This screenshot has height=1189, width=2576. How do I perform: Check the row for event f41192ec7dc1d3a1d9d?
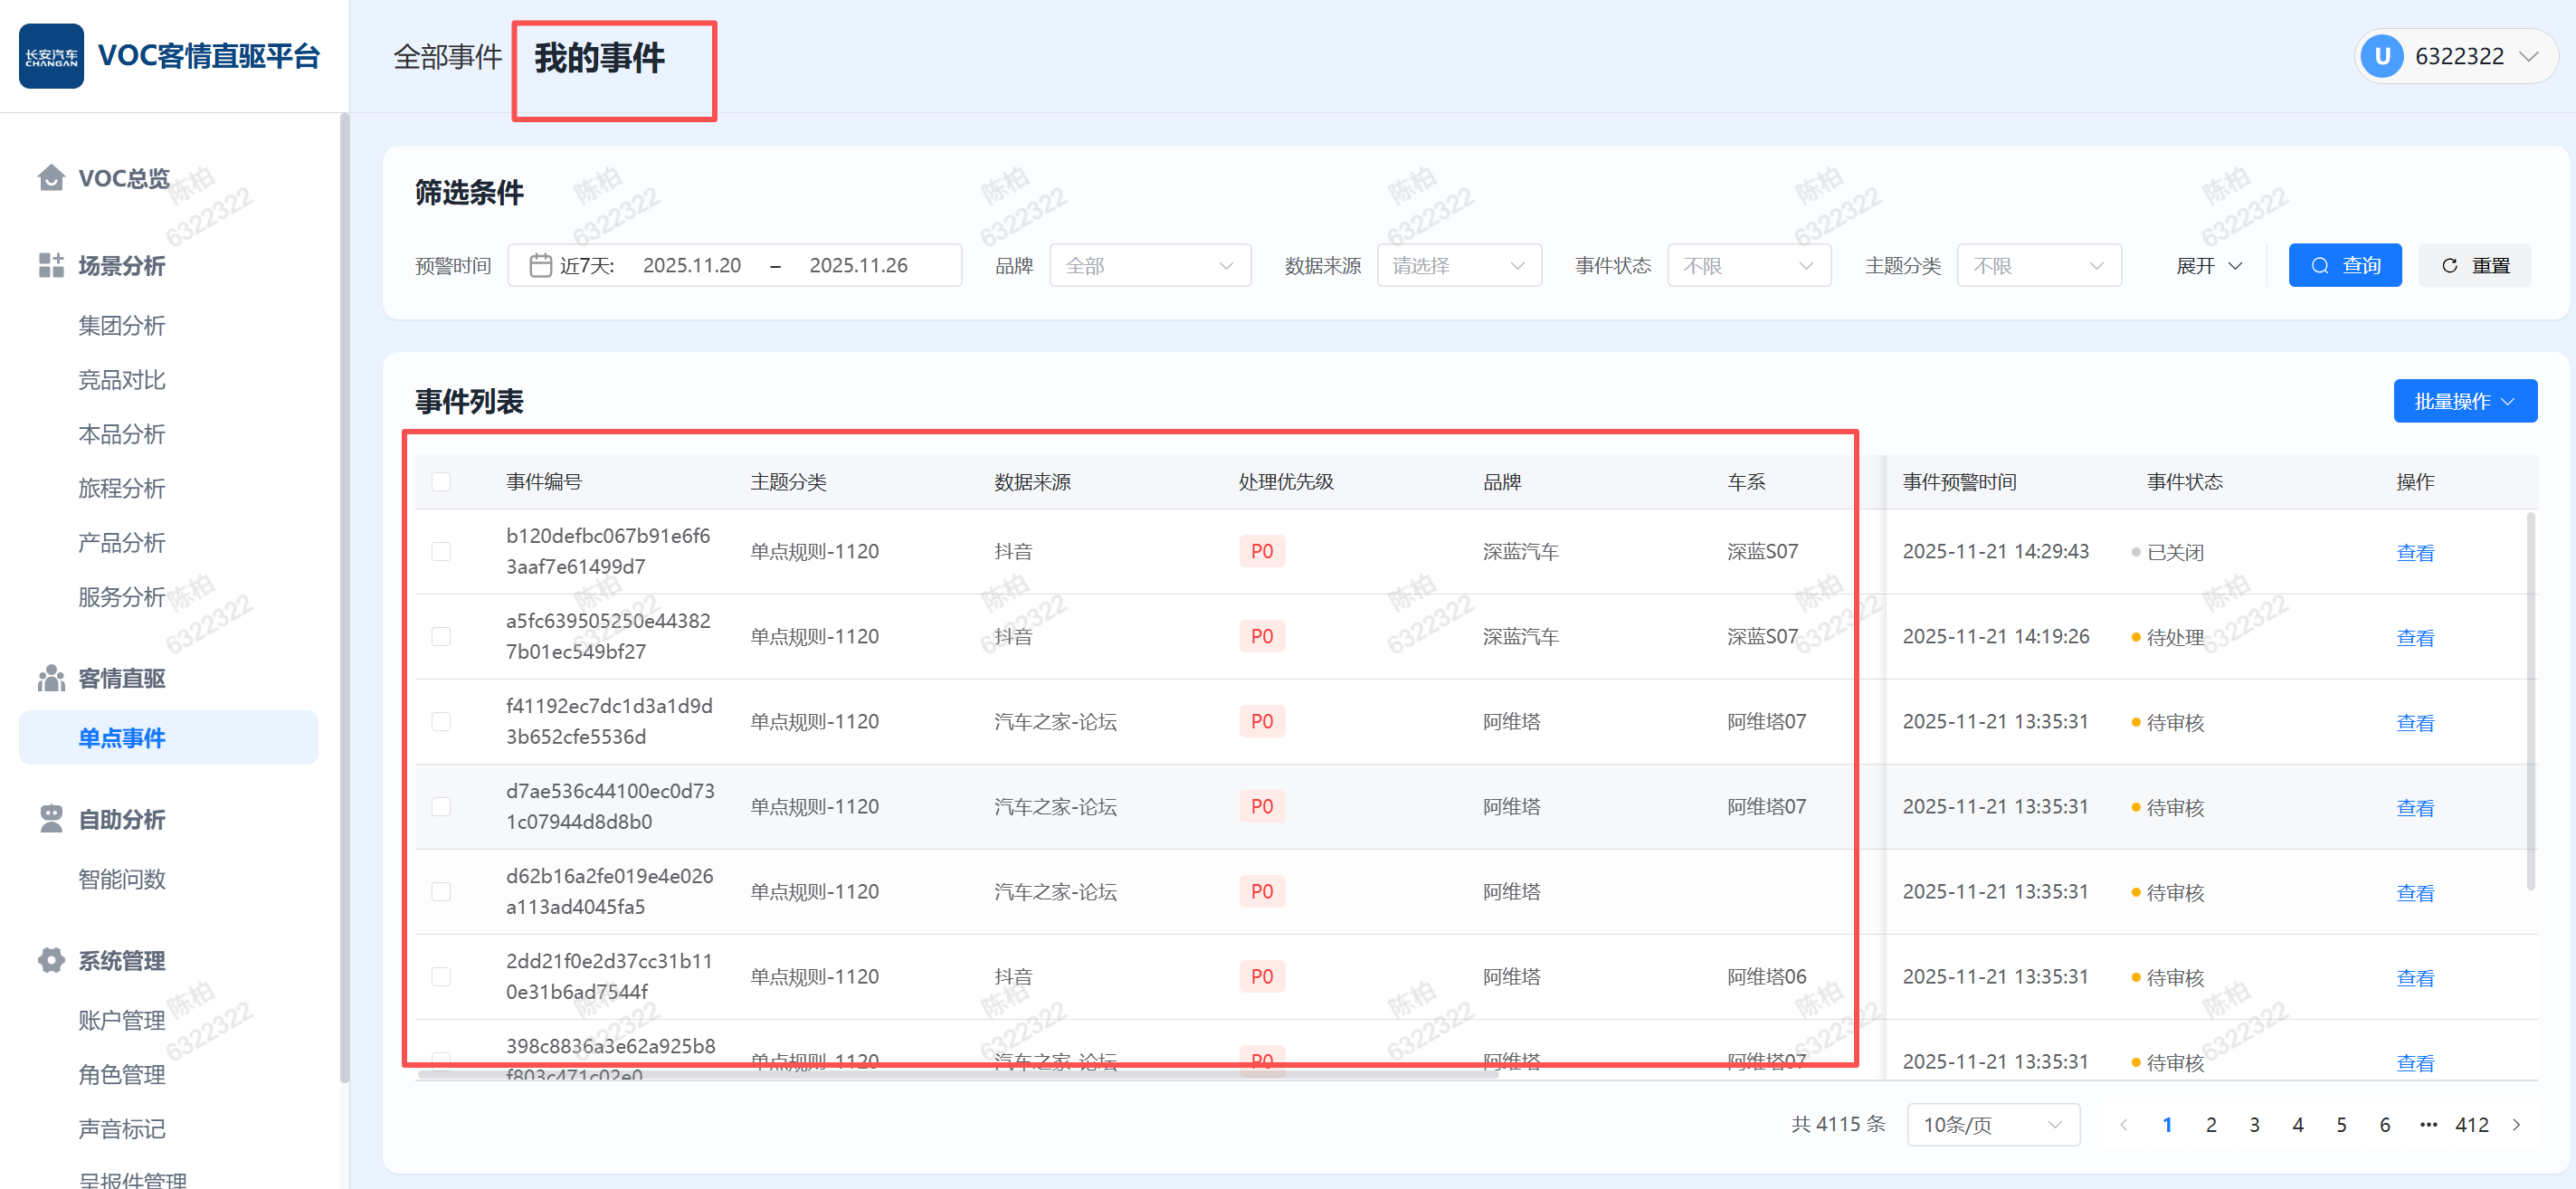[441, 721]
